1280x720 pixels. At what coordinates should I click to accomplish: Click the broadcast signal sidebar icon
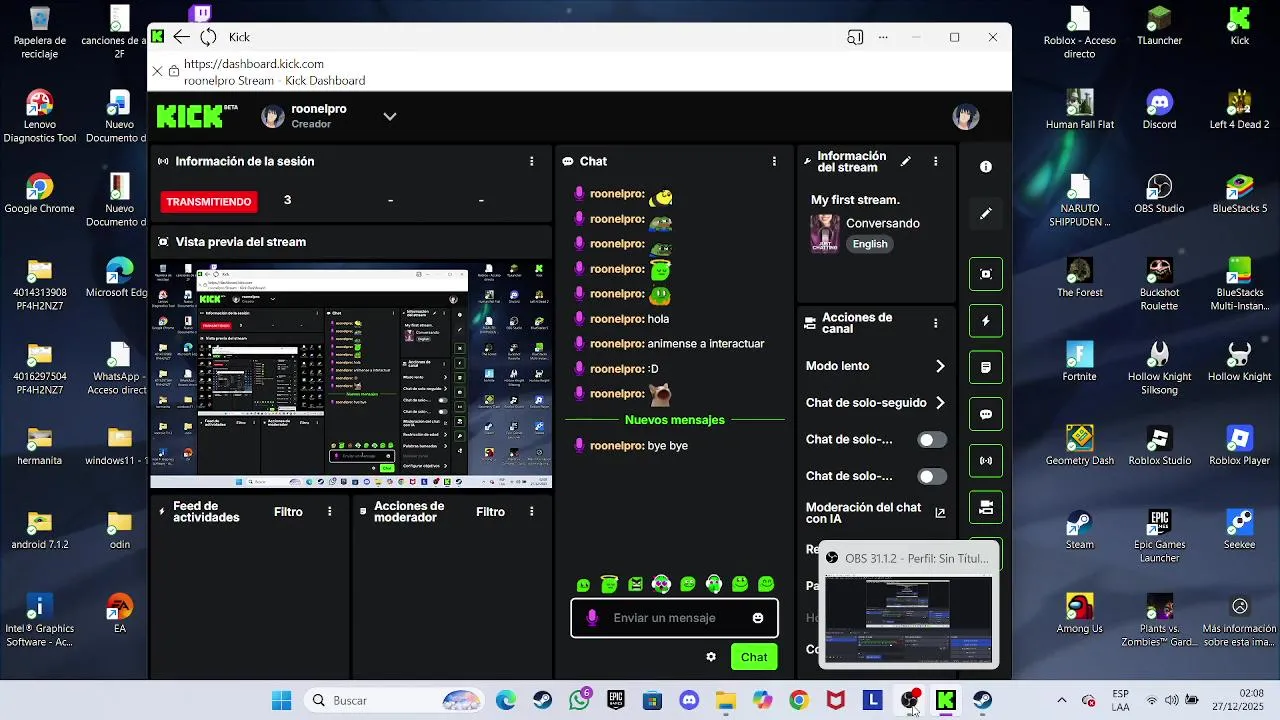[986, 461]
